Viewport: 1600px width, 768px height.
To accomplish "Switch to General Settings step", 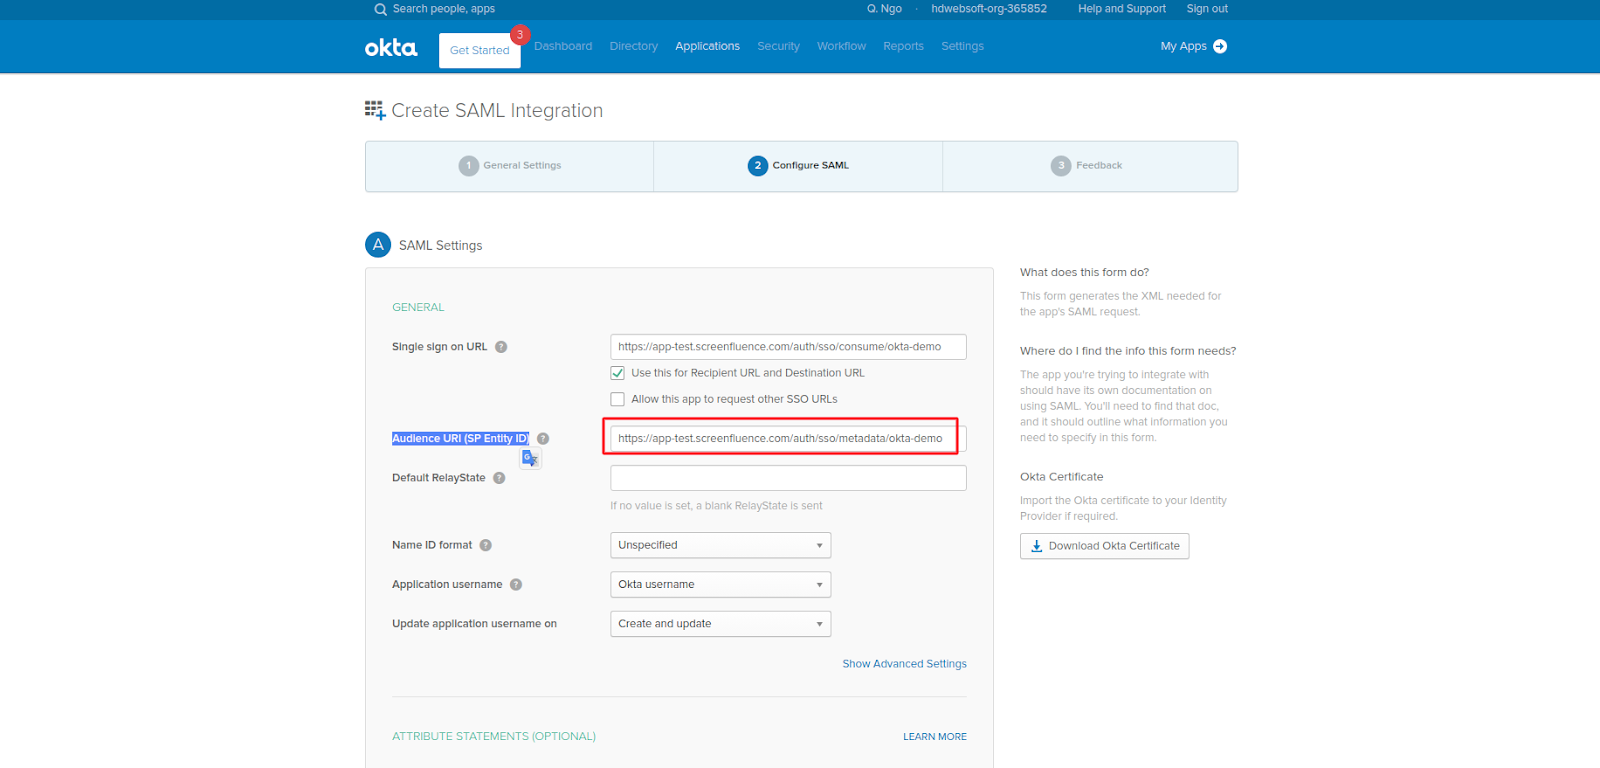I will (510, 166).
